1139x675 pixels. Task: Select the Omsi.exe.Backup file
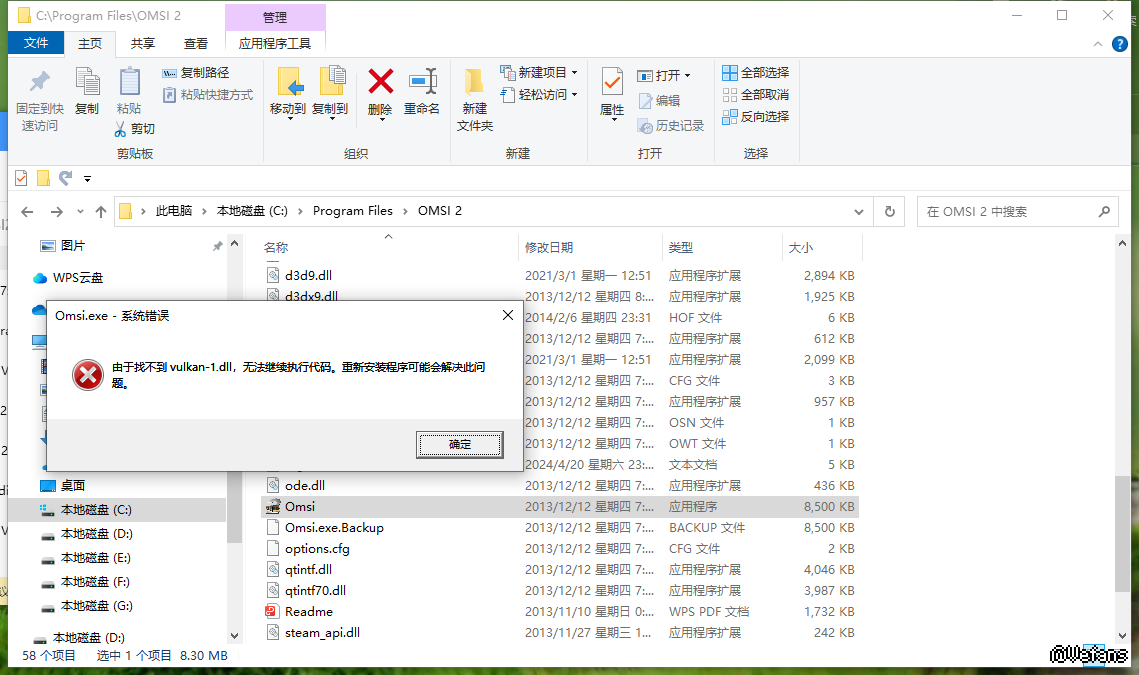[x=334, y=528]
